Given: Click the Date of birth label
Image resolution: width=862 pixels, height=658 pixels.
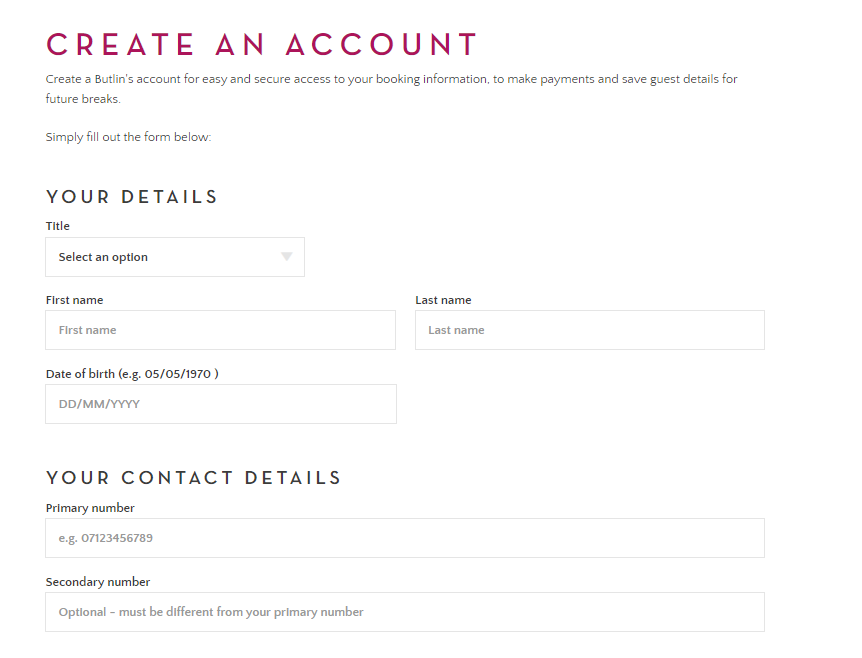Looking at the screenshot, I should [x=132, y=373].
